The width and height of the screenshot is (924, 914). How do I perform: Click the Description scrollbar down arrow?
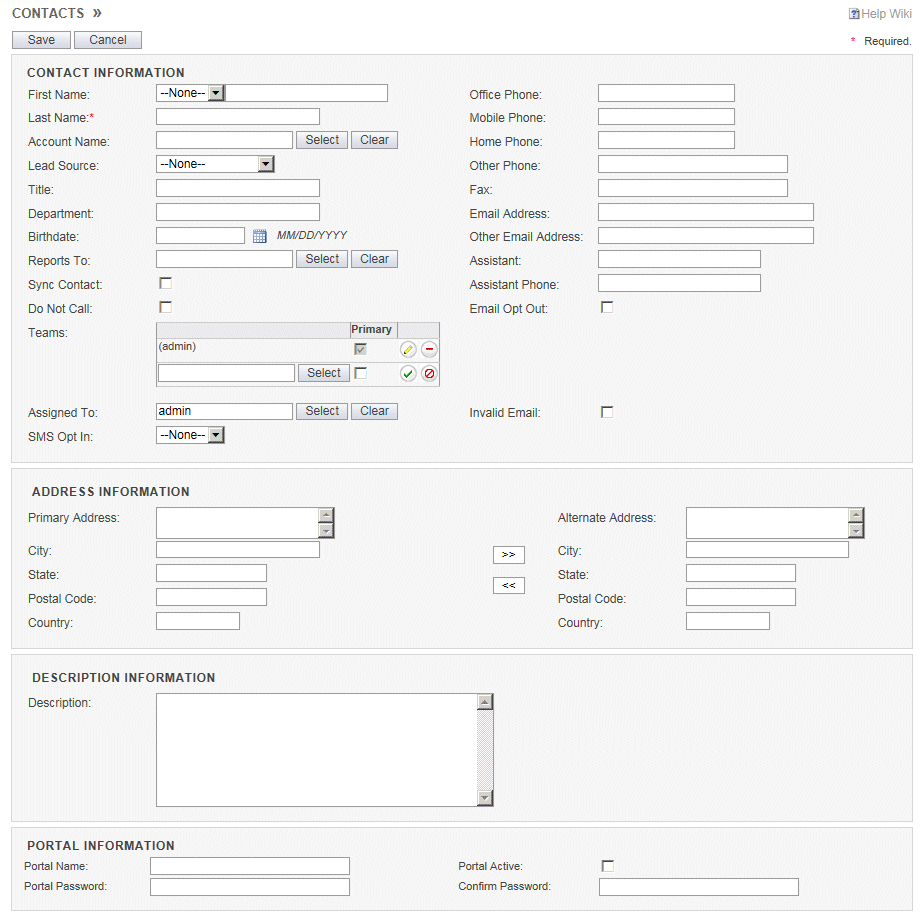tap(485, 798)
